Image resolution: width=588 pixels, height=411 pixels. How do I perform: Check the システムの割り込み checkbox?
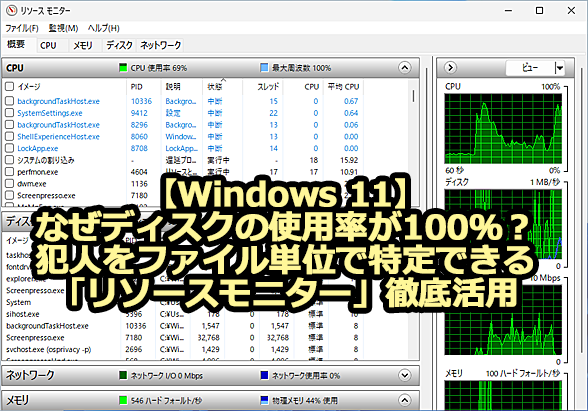click(x=10, y=160)
